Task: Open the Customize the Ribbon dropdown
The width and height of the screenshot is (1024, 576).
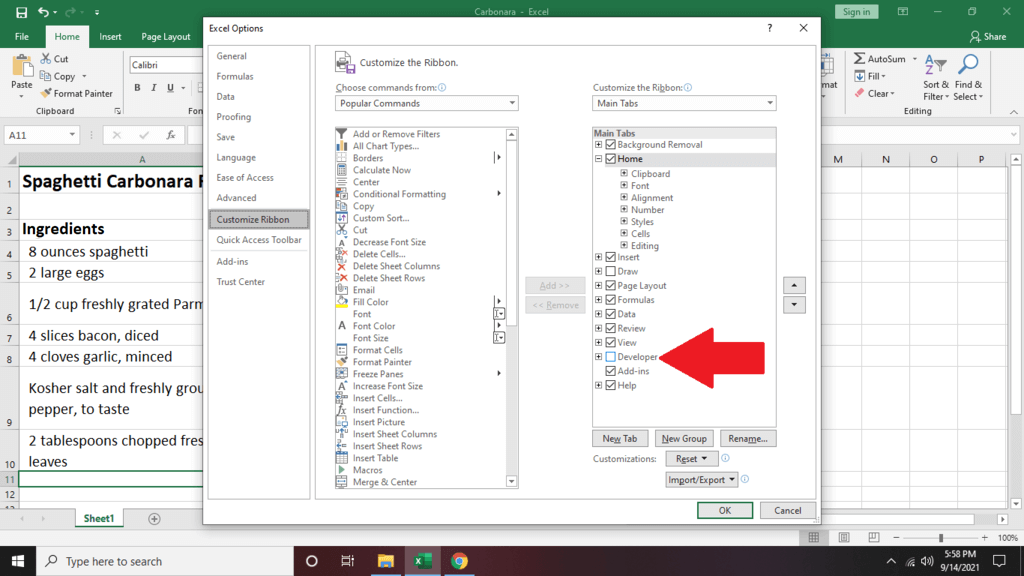Action: tap(684, 104)
